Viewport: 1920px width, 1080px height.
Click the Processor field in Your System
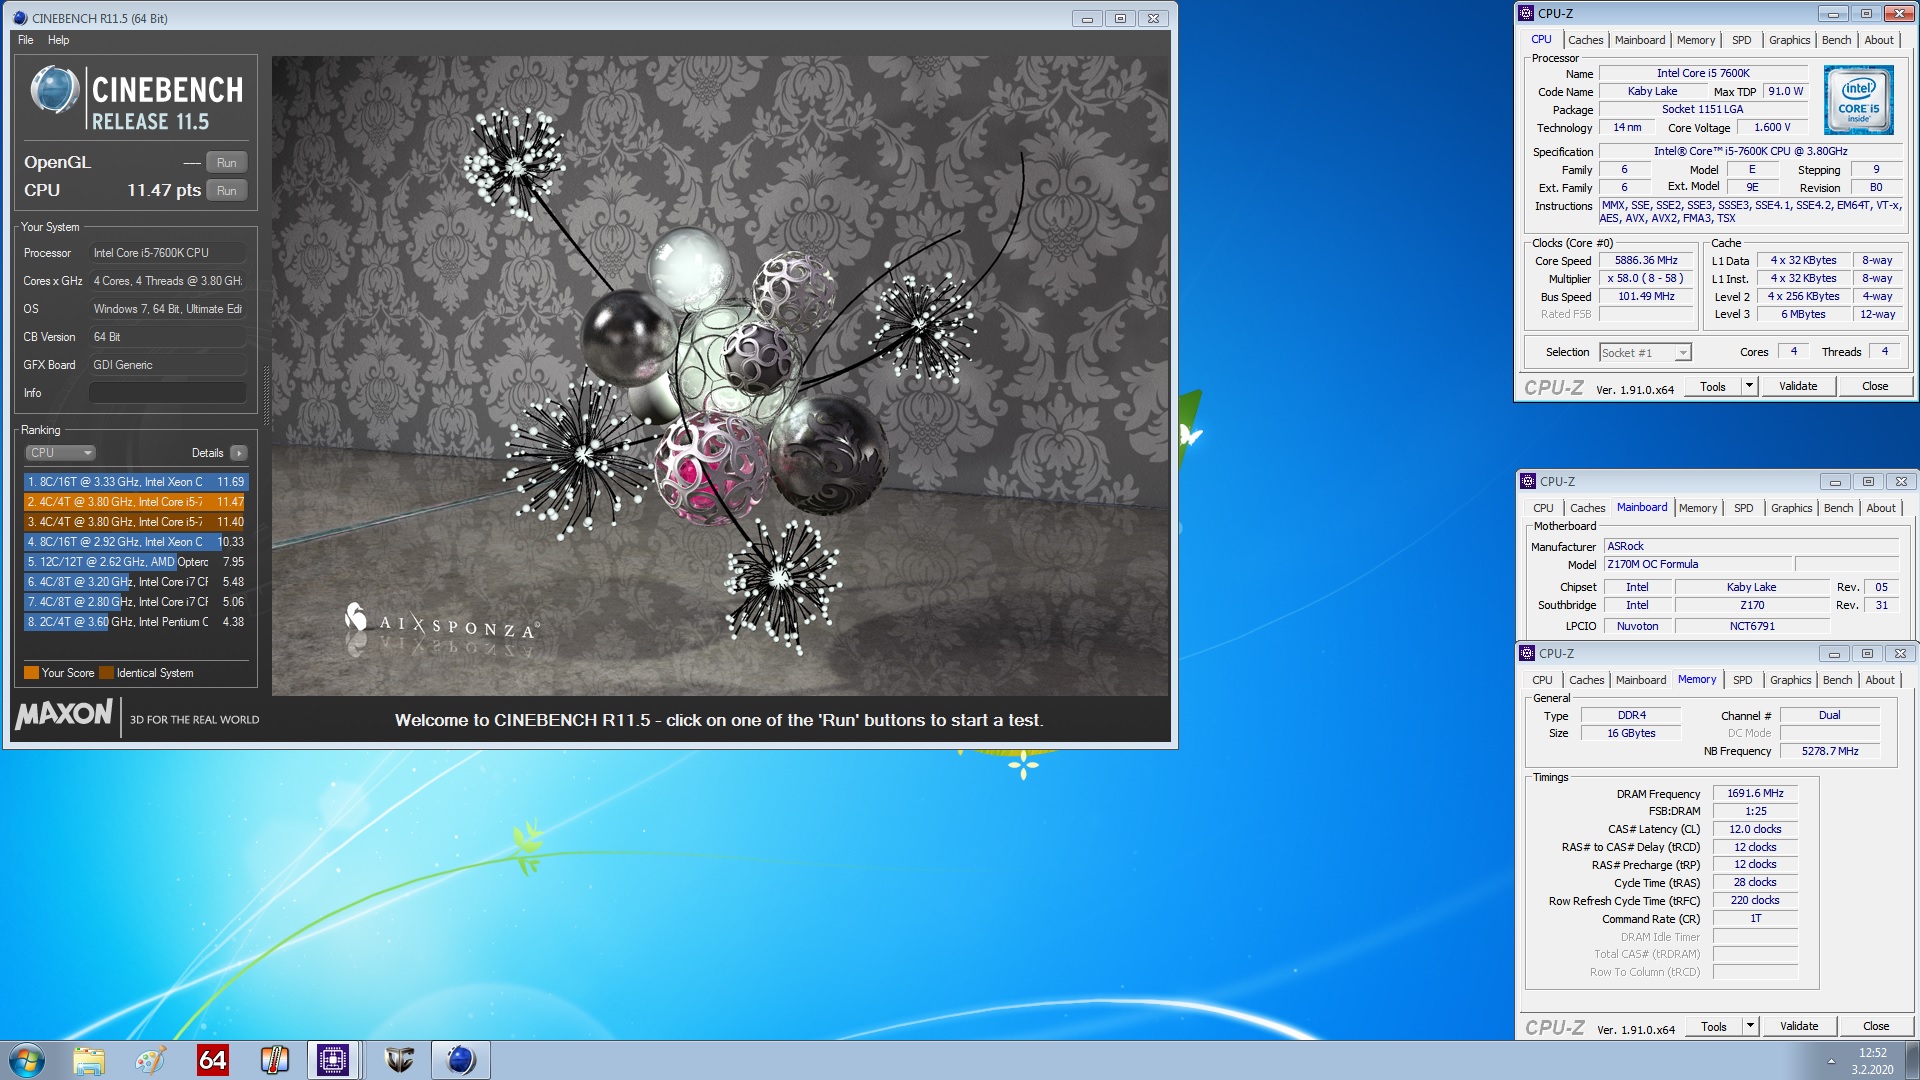click(168, 253)
